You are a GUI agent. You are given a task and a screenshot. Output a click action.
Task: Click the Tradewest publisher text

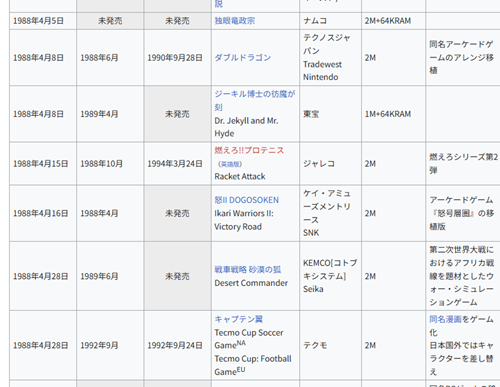pos(322,64)
